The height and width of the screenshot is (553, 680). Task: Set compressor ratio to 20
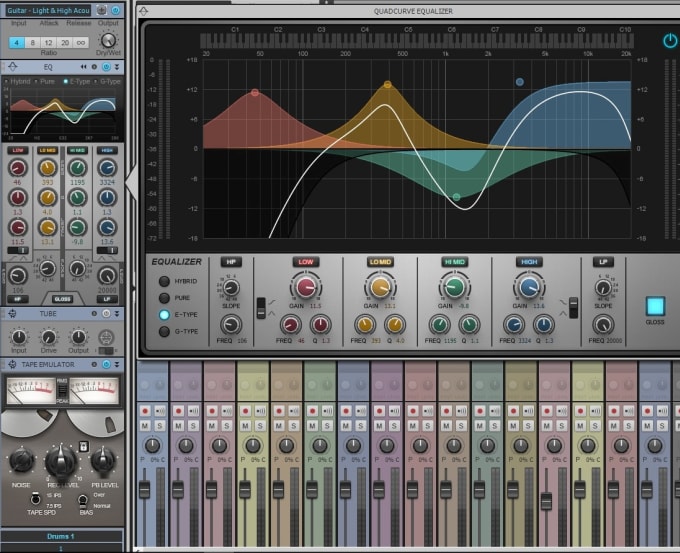click(x=65, y=43)
